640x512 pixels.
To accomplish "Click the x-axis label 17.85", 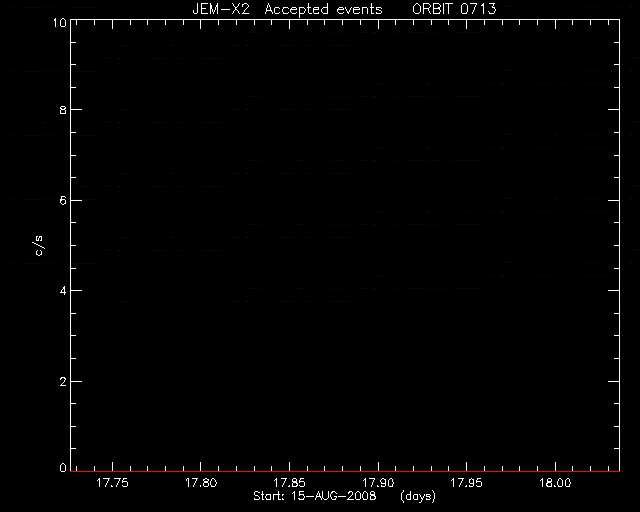I will tap(289, 483).
